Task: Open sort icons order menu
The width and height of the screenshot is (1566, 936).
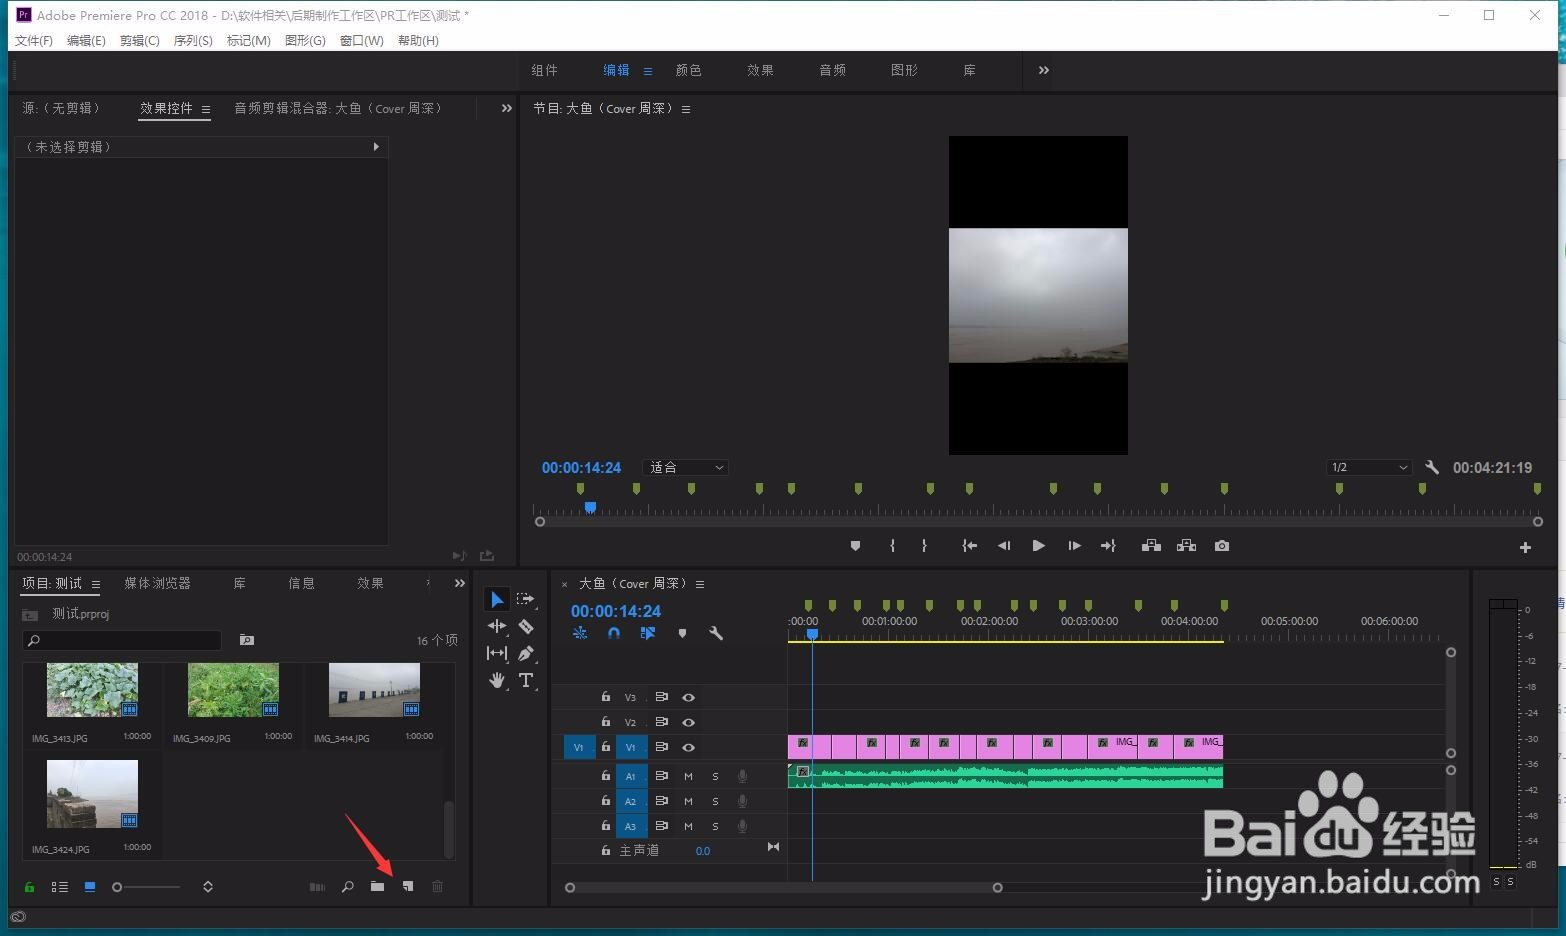Action: click(x=208, y=886)
